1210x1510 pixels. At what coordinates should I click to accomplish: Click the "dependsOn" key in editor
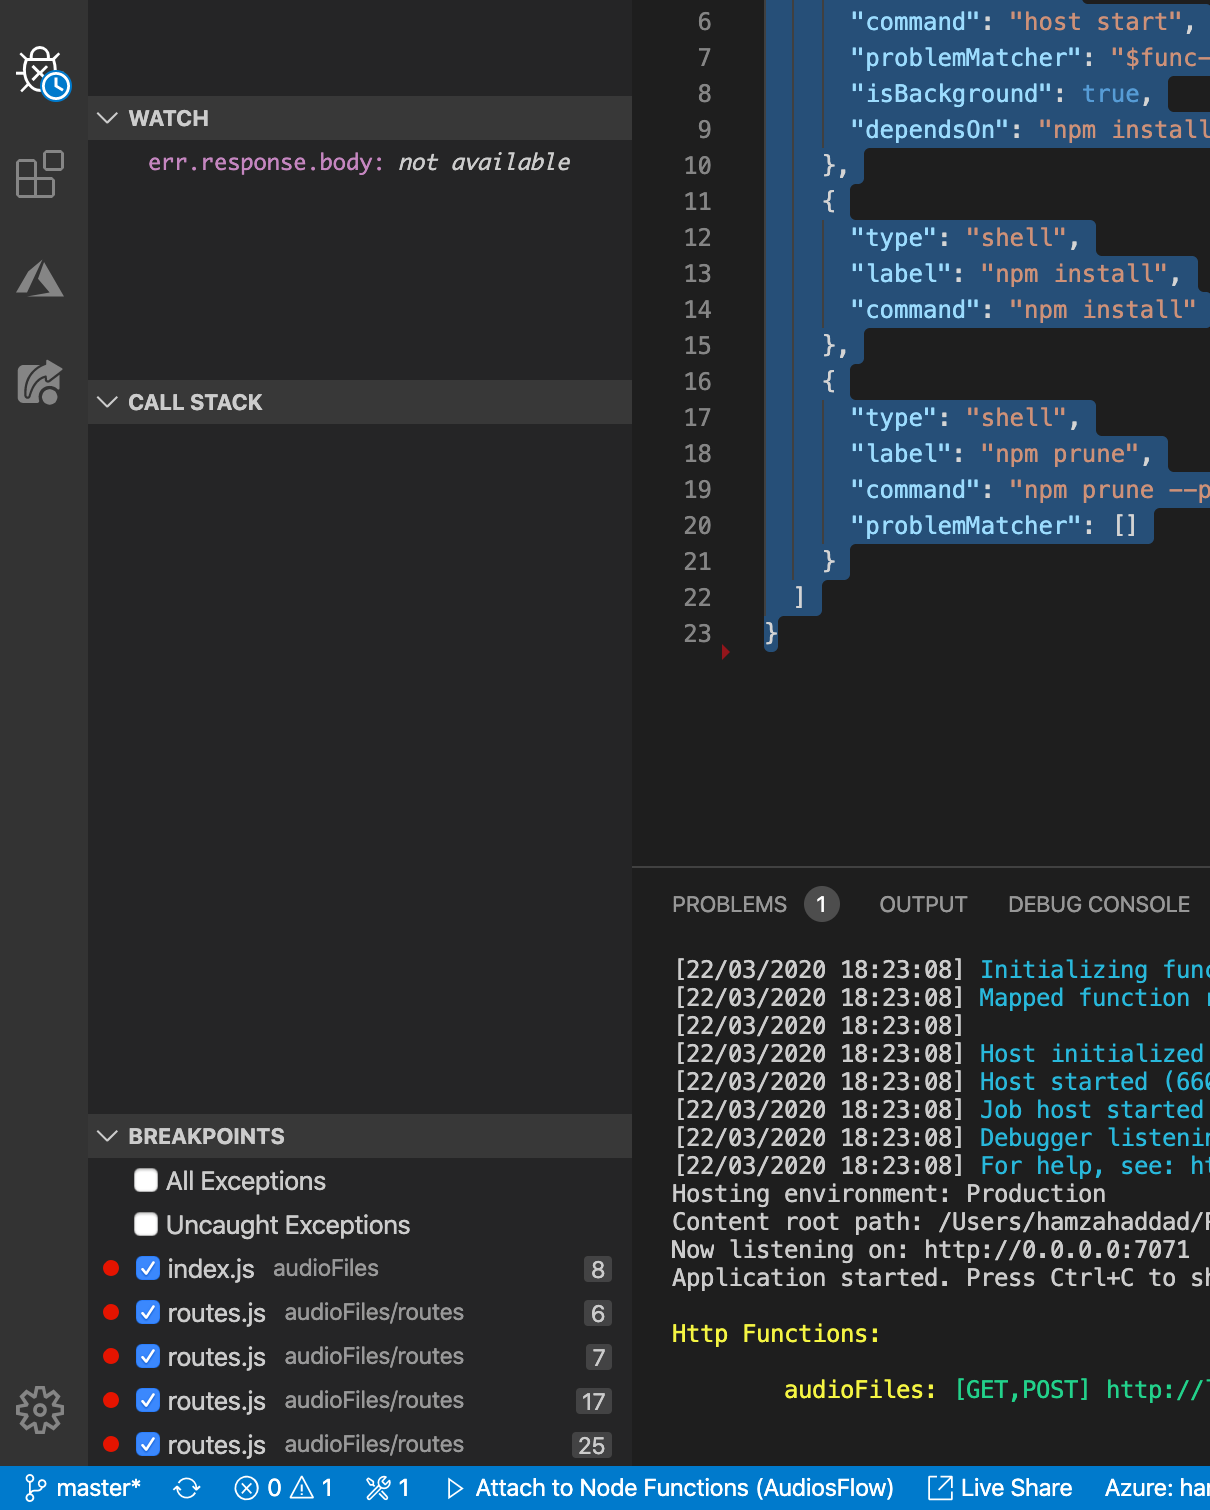(929, 130)
